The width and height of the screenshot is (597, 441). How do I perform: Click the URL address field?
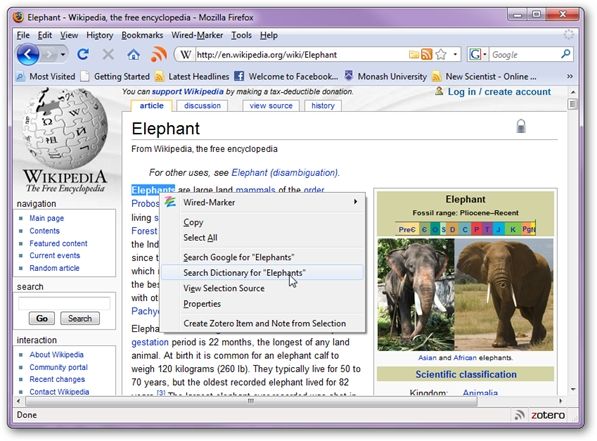301,55
